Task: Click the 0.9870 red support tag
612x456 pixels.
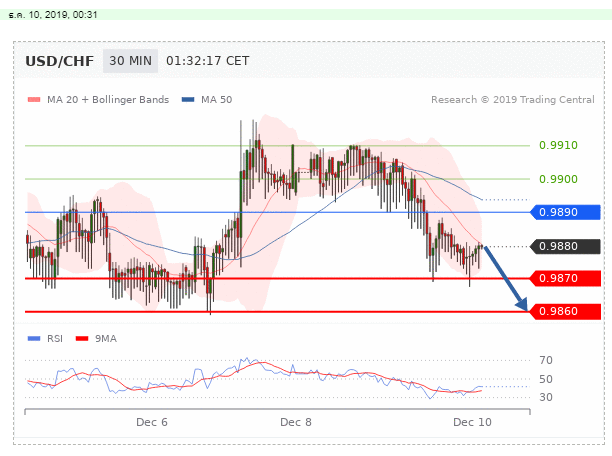Action: tap(565, 278)
